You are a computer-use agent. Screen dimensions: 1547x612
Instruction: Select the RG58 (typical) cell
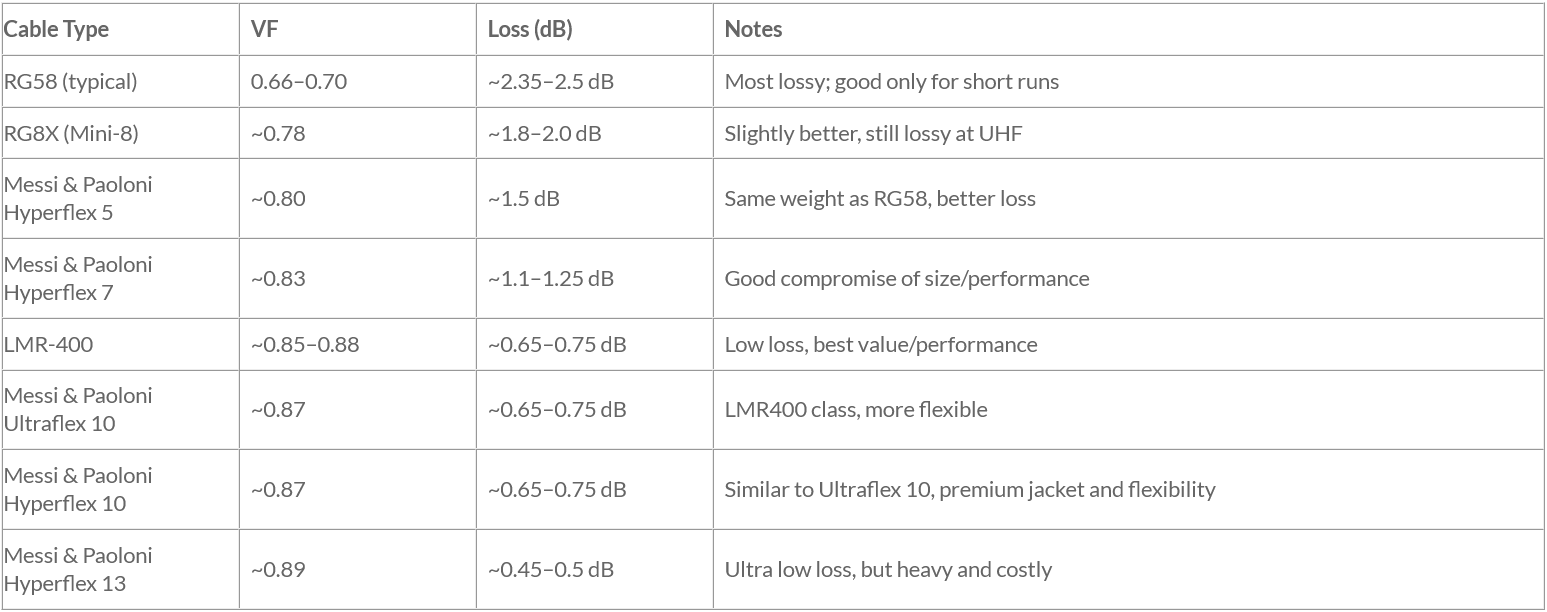[70, 82]
